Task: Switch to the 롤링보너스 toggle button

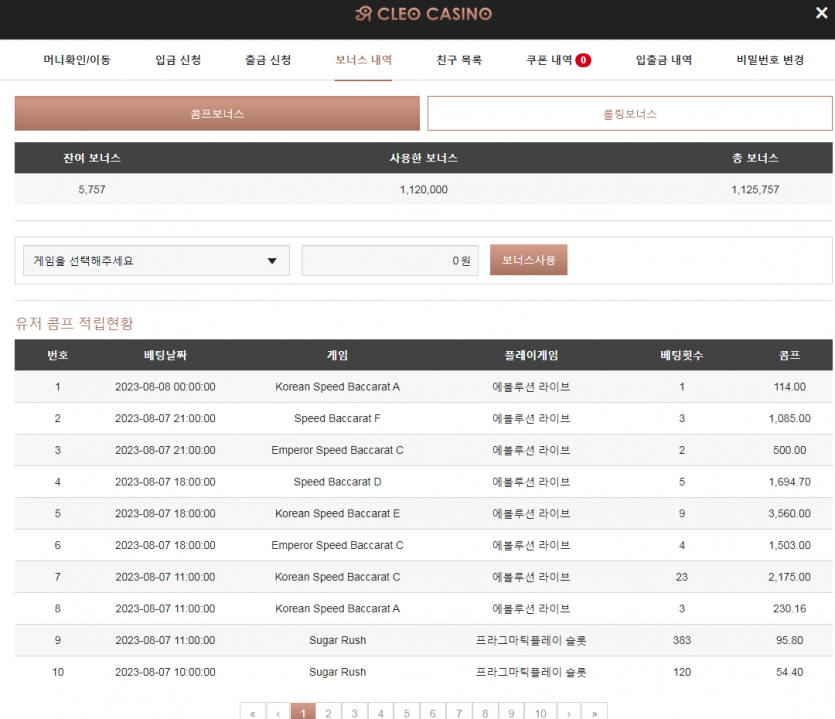Action: pos(629,113)
